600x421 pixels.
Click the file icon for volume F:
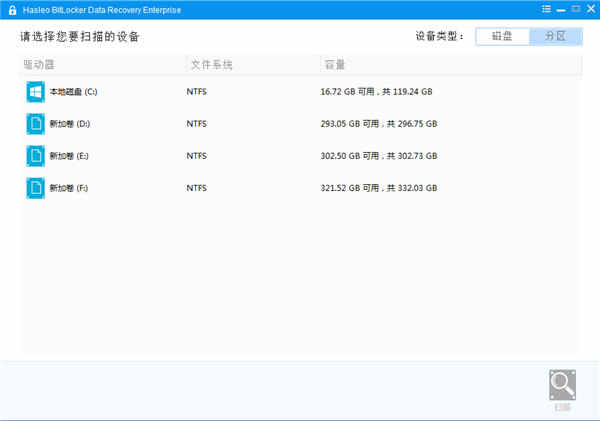click(x=36, y=188)
